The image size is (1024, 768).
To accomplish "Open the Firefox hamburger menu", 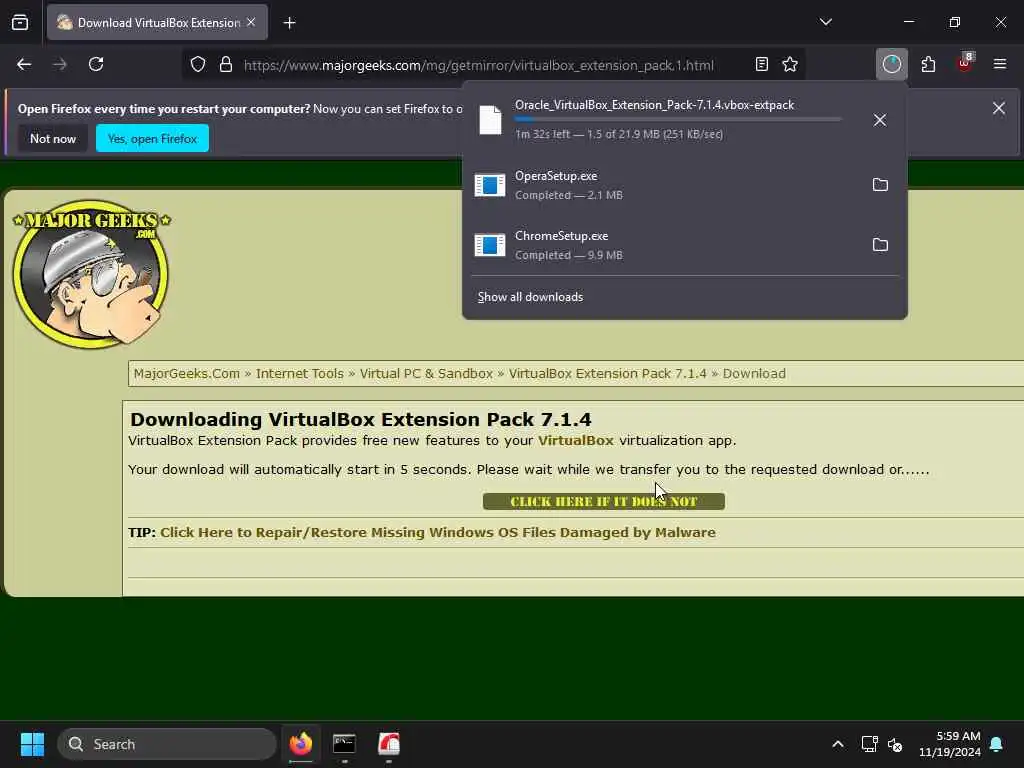I will tap(1000, 65).
